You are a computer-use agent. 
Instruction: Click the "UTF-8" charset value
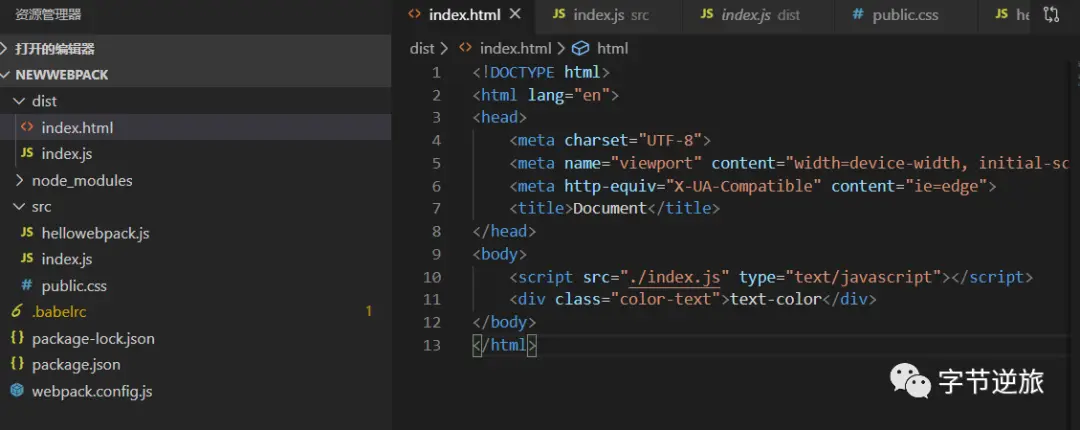tap(669, 141)
